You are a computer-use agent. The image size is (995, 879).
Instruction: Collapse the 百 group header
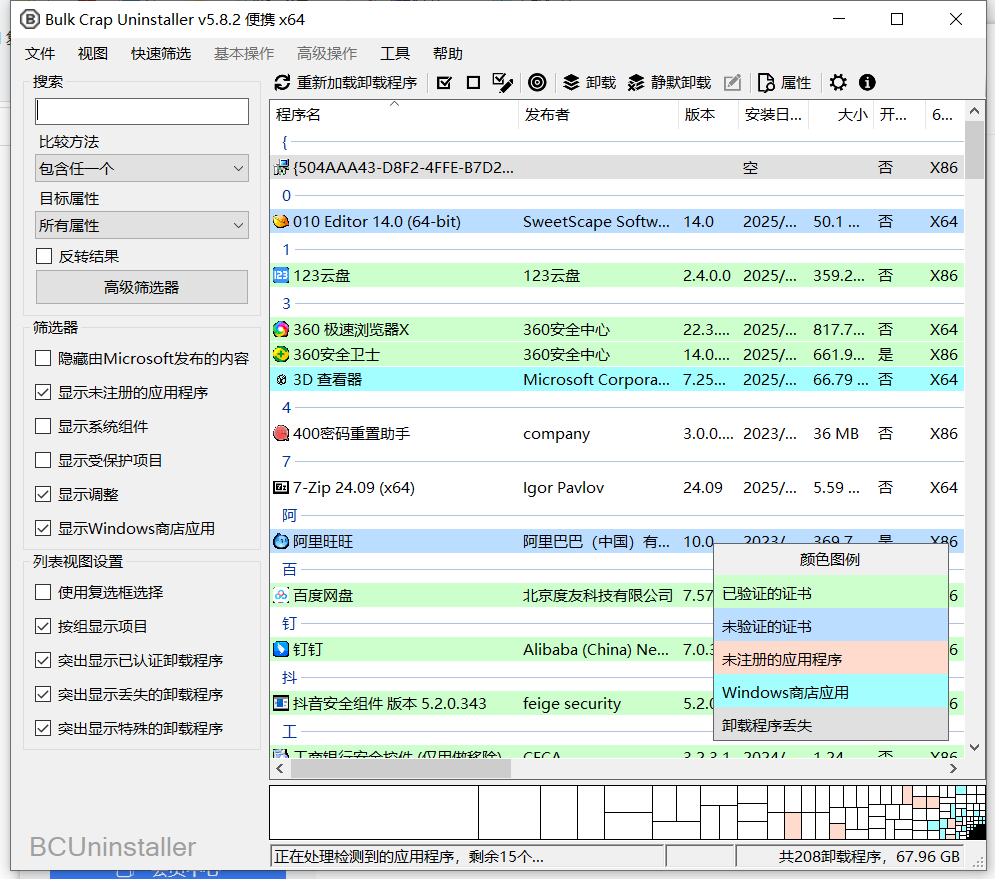[289, 569]
